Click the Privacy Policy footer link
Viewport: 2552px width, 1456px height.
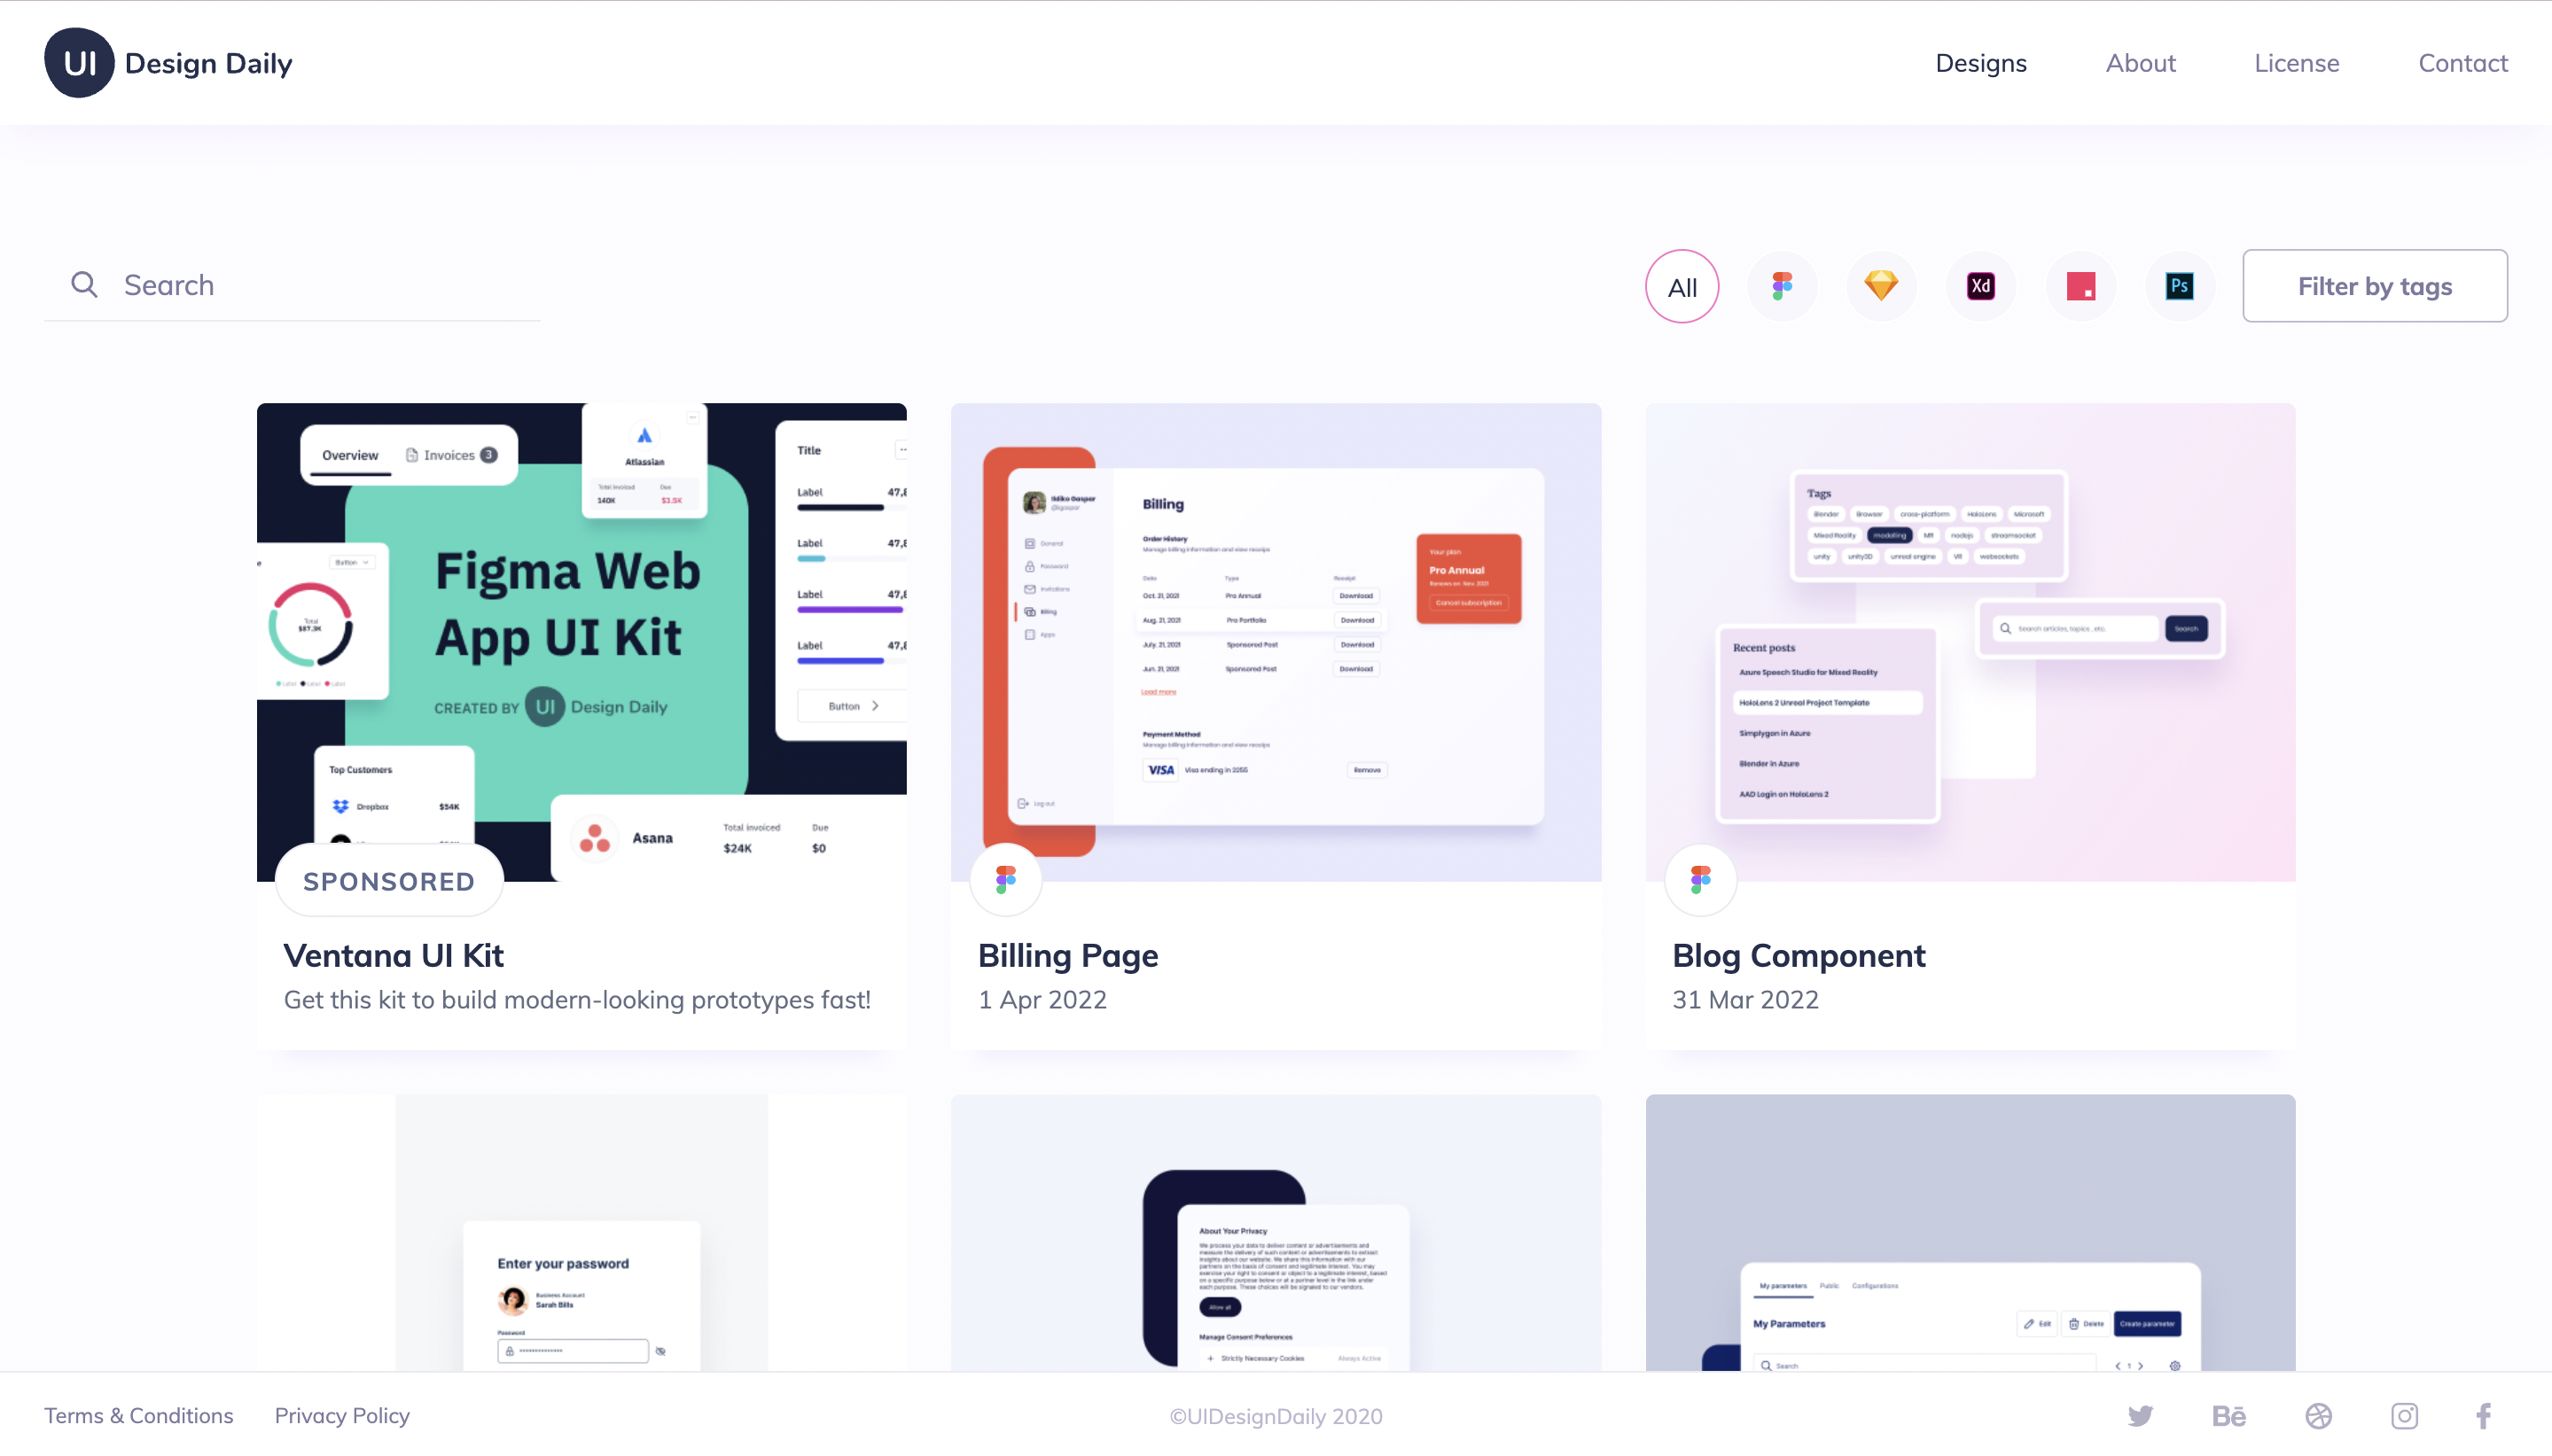(340, 1416)
